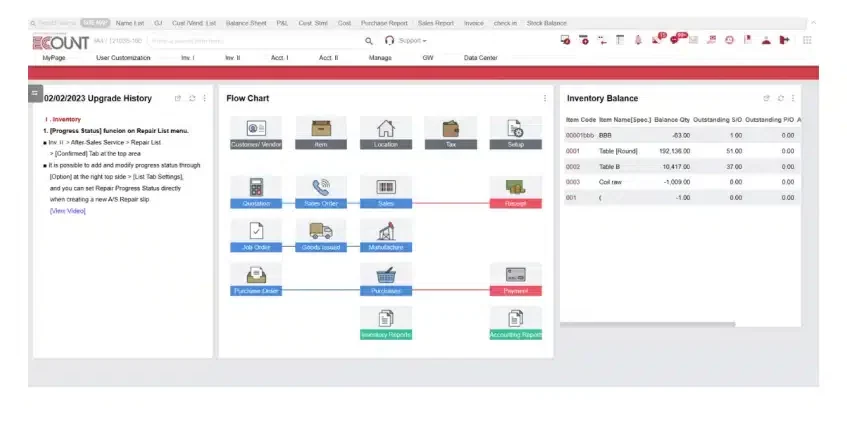Open Flow Chart more options menu

click(544, 98)
